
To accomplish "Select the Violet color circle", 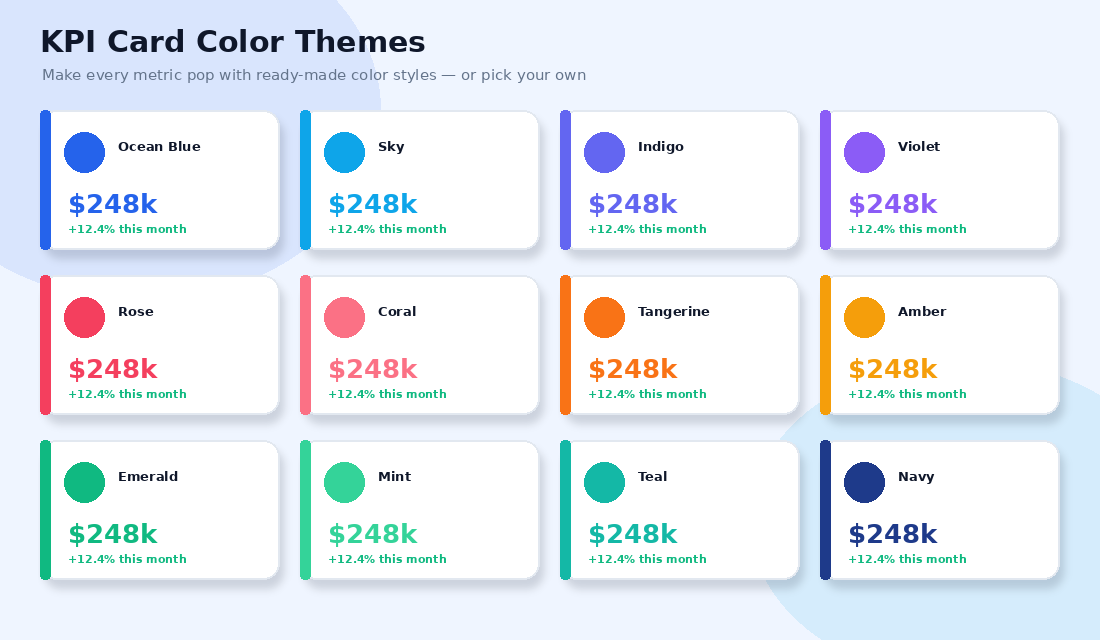I will tap(864, 152).
